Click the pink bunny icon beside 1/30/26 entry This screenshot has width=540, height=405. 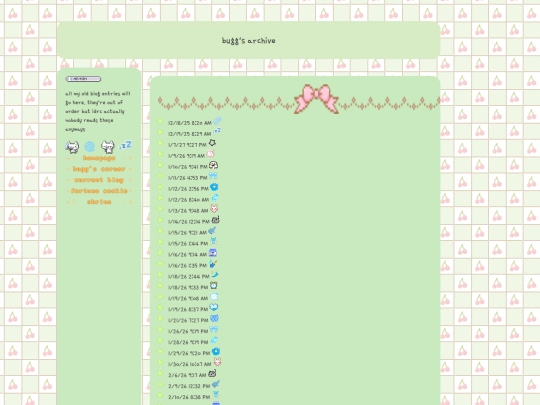pos(217,362)
